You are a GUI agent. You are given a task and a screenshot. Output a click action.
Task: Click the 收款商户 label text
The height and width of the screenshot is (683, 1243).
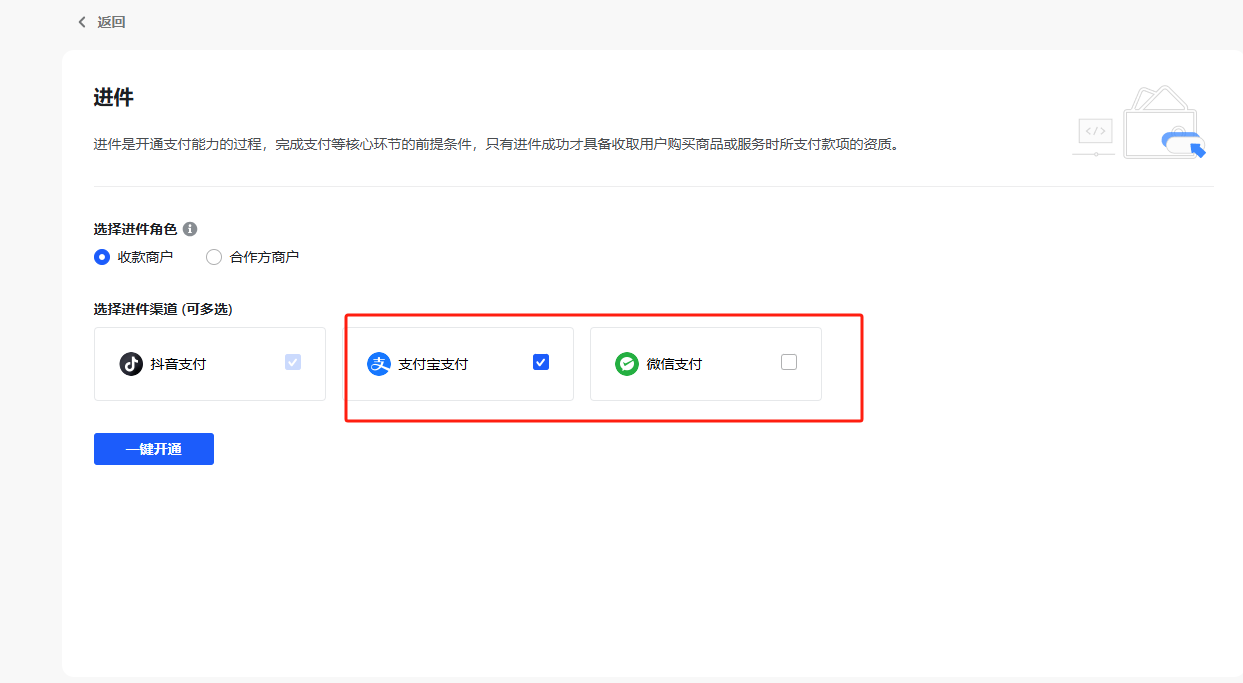coord(145,257)
